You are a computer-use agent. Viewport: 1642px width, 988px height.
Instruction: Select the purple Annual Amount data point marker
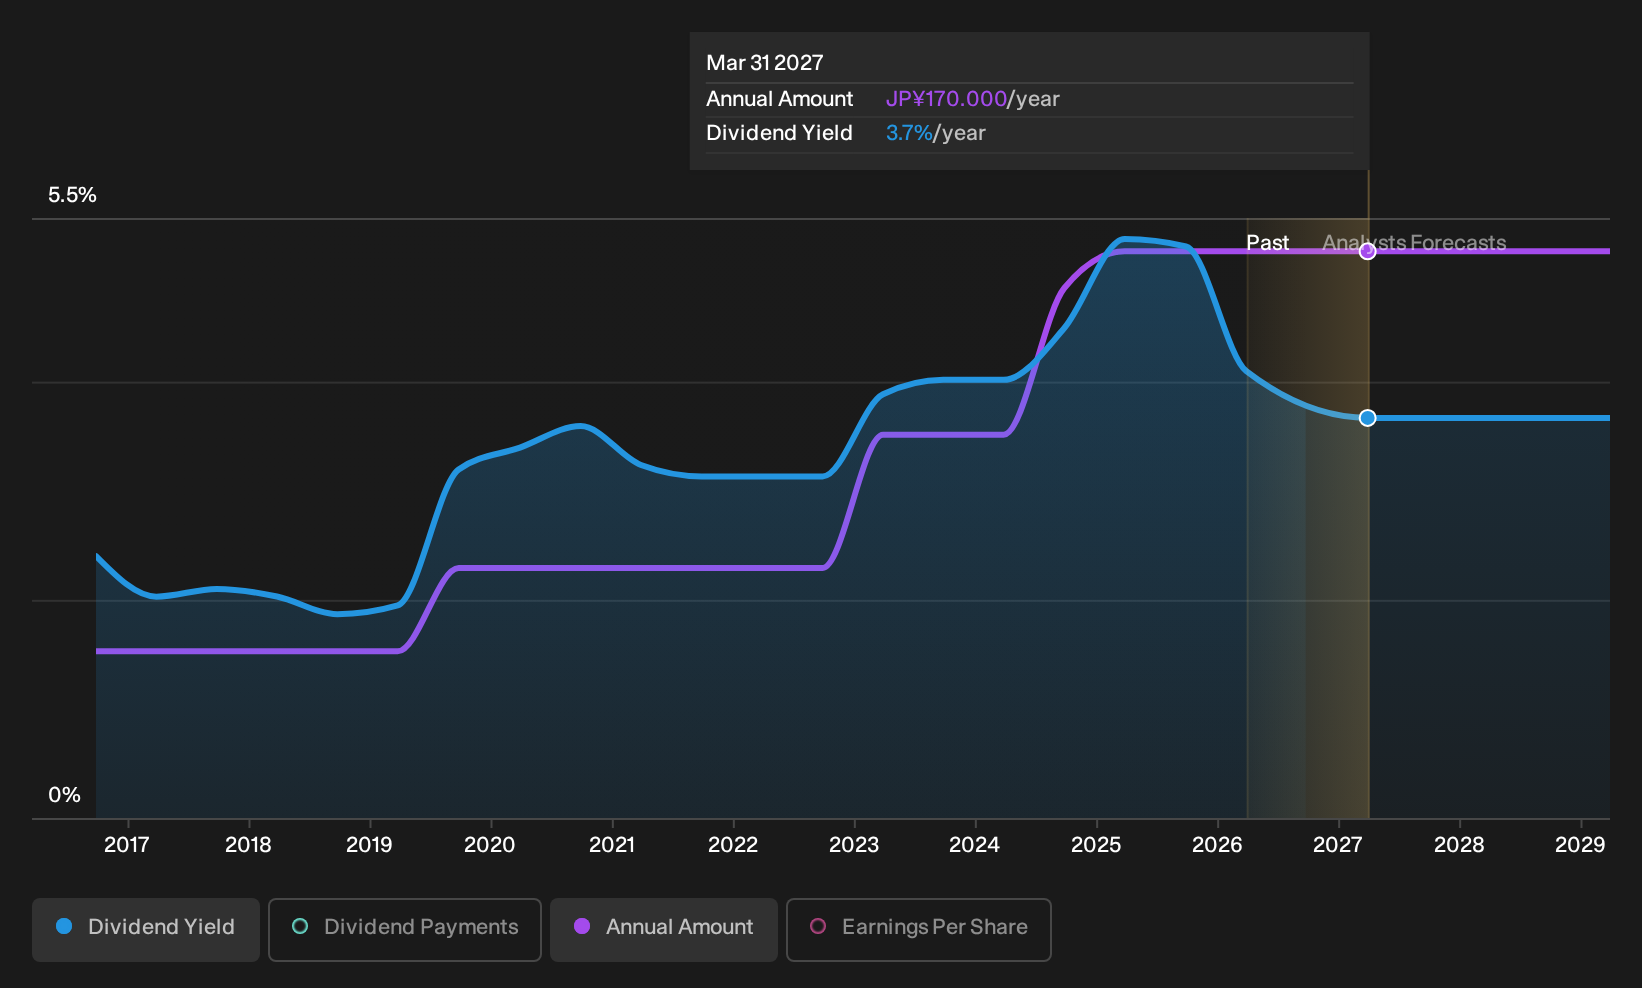click(1368, 251)
